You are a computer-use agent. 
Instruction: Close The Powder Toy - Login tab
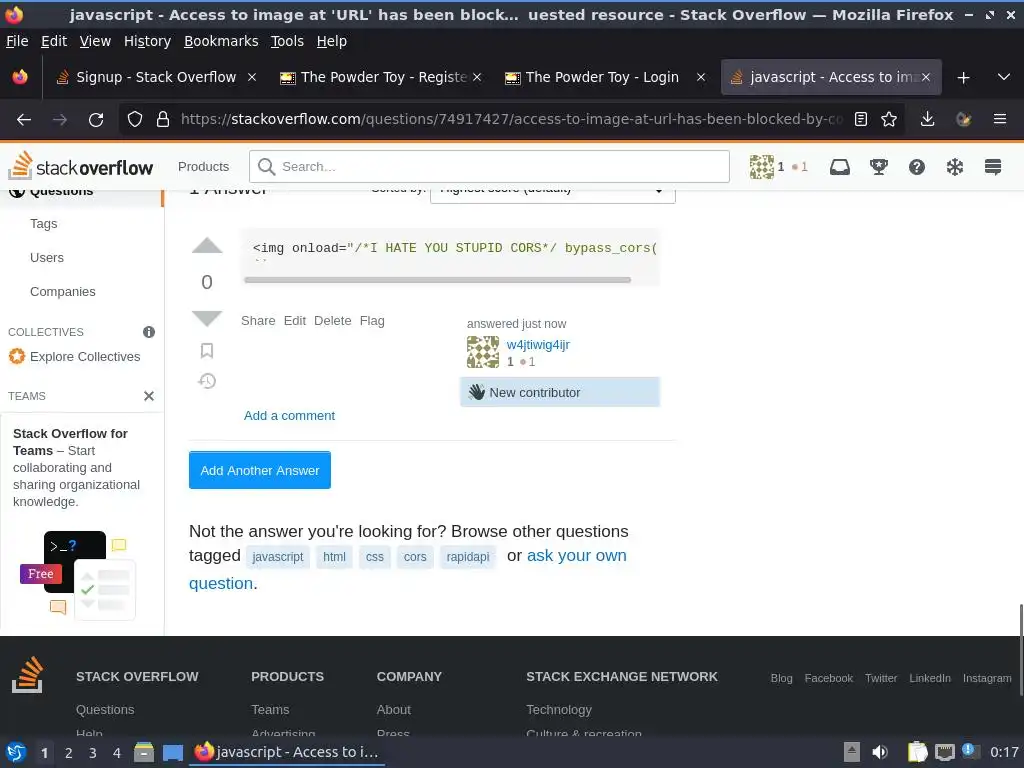coord(701,78)
